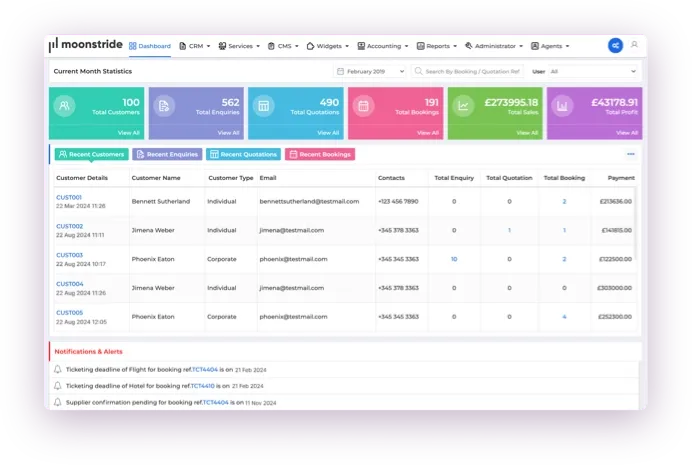Open customer CUST002 link
Image resolution: width=692 pixels, height=465 pixels.
point(69,226)
